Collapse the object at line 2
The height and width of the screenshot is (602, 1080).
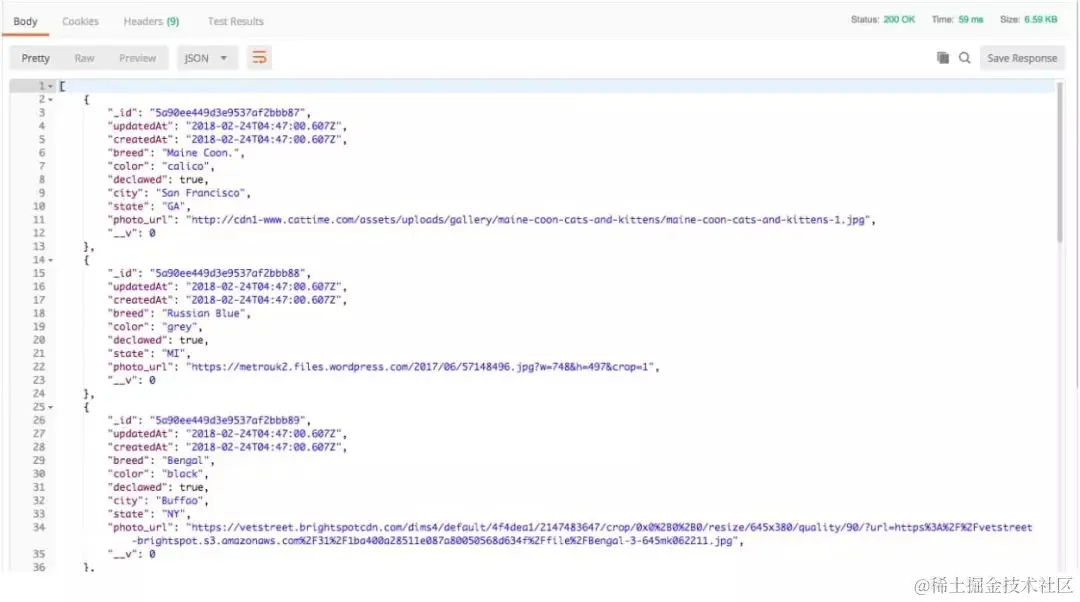tap(50, 100)
